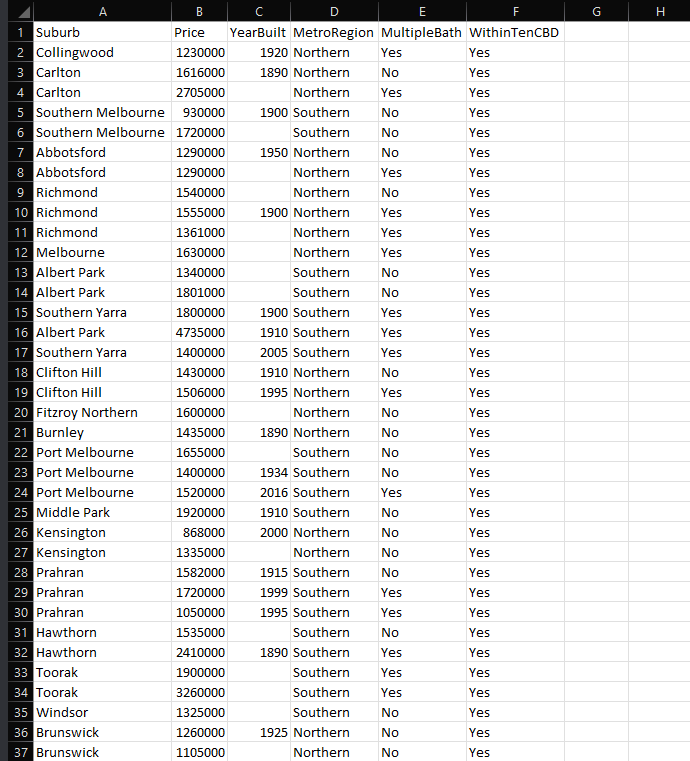The image size is (690, 761).
Task: Select price cell 1555000
Action: tap(199, 212)
